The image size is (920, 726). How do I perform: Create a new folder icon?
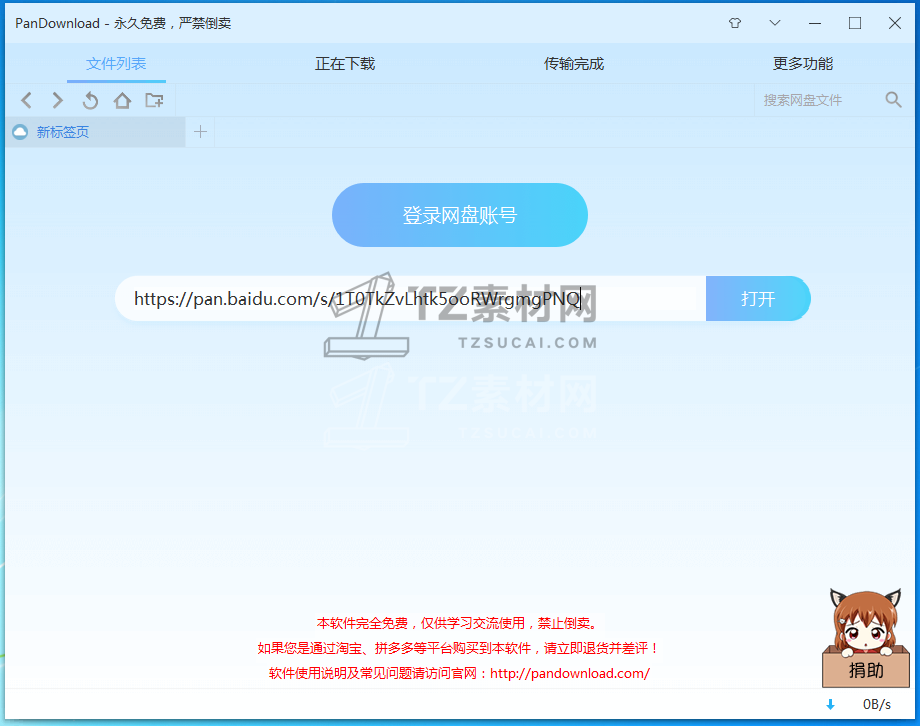(154, 100)
